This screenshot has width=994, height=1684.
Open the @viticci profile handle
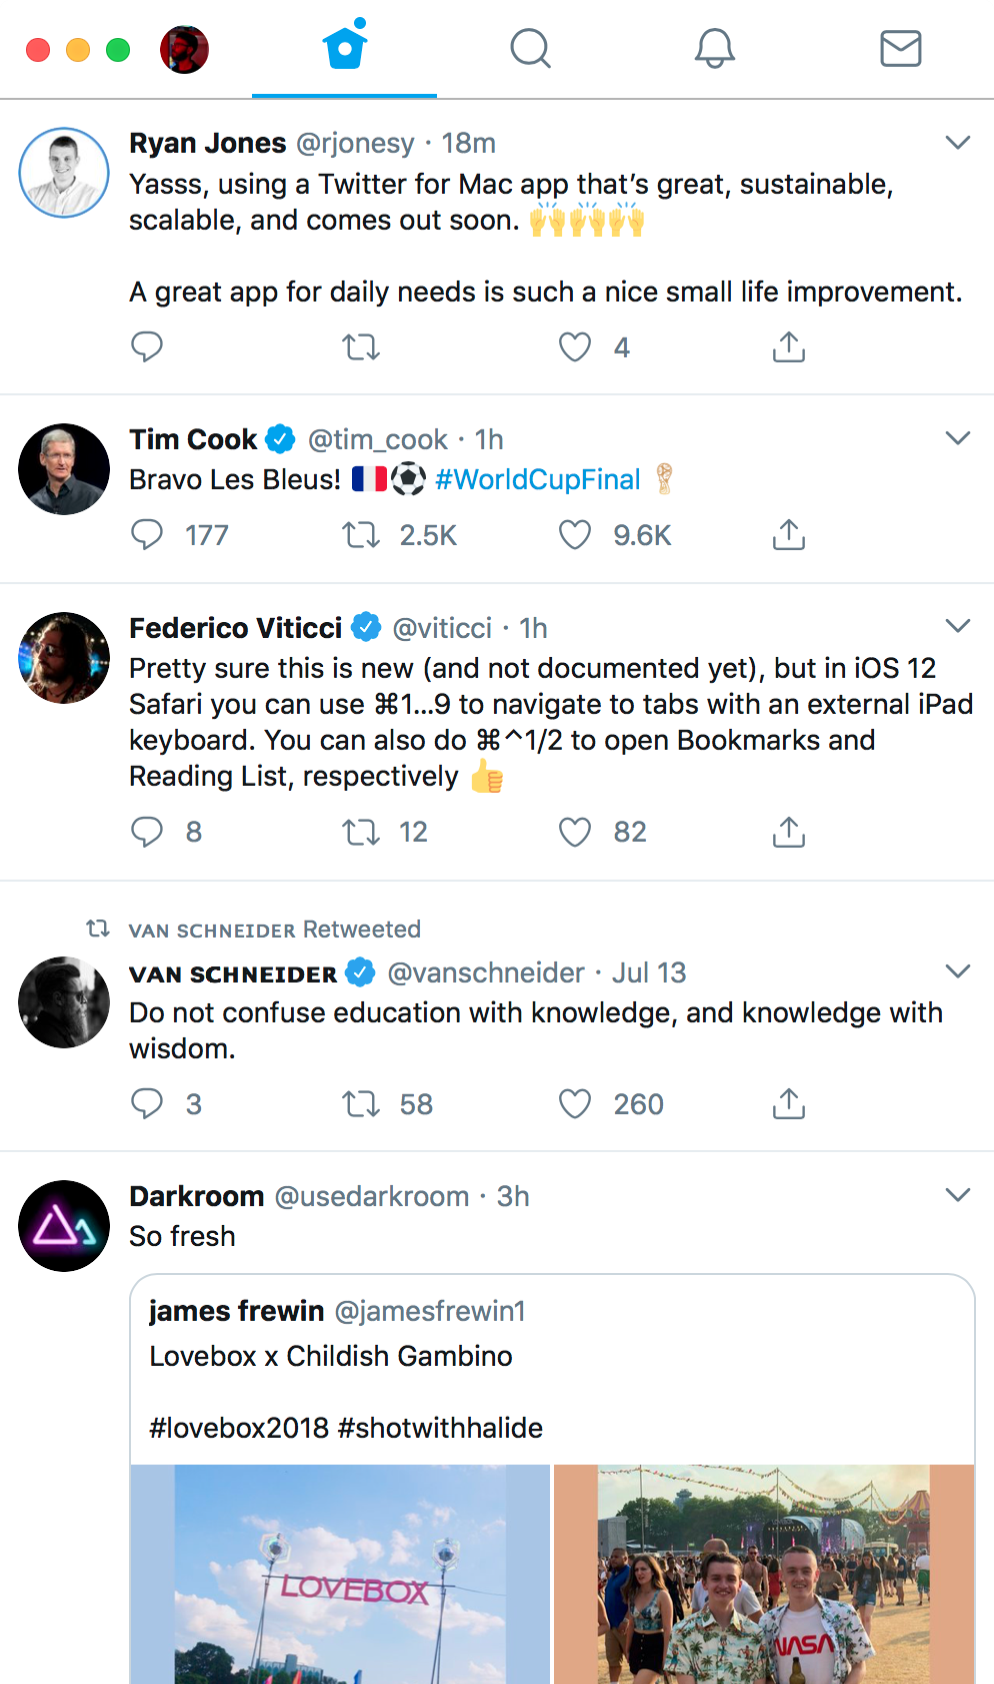pyautogui.click(x=442, y=628)
